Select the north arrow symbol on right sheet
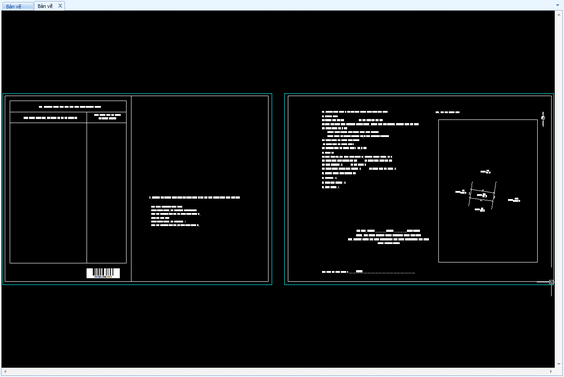 pos(543,119)
